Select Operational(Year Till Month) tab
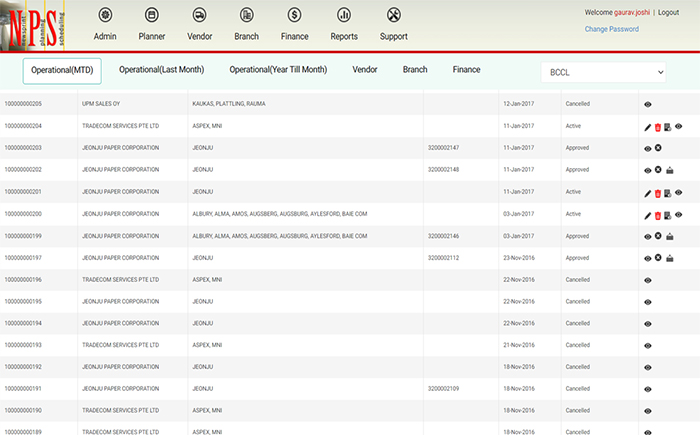 click(278, 70)
